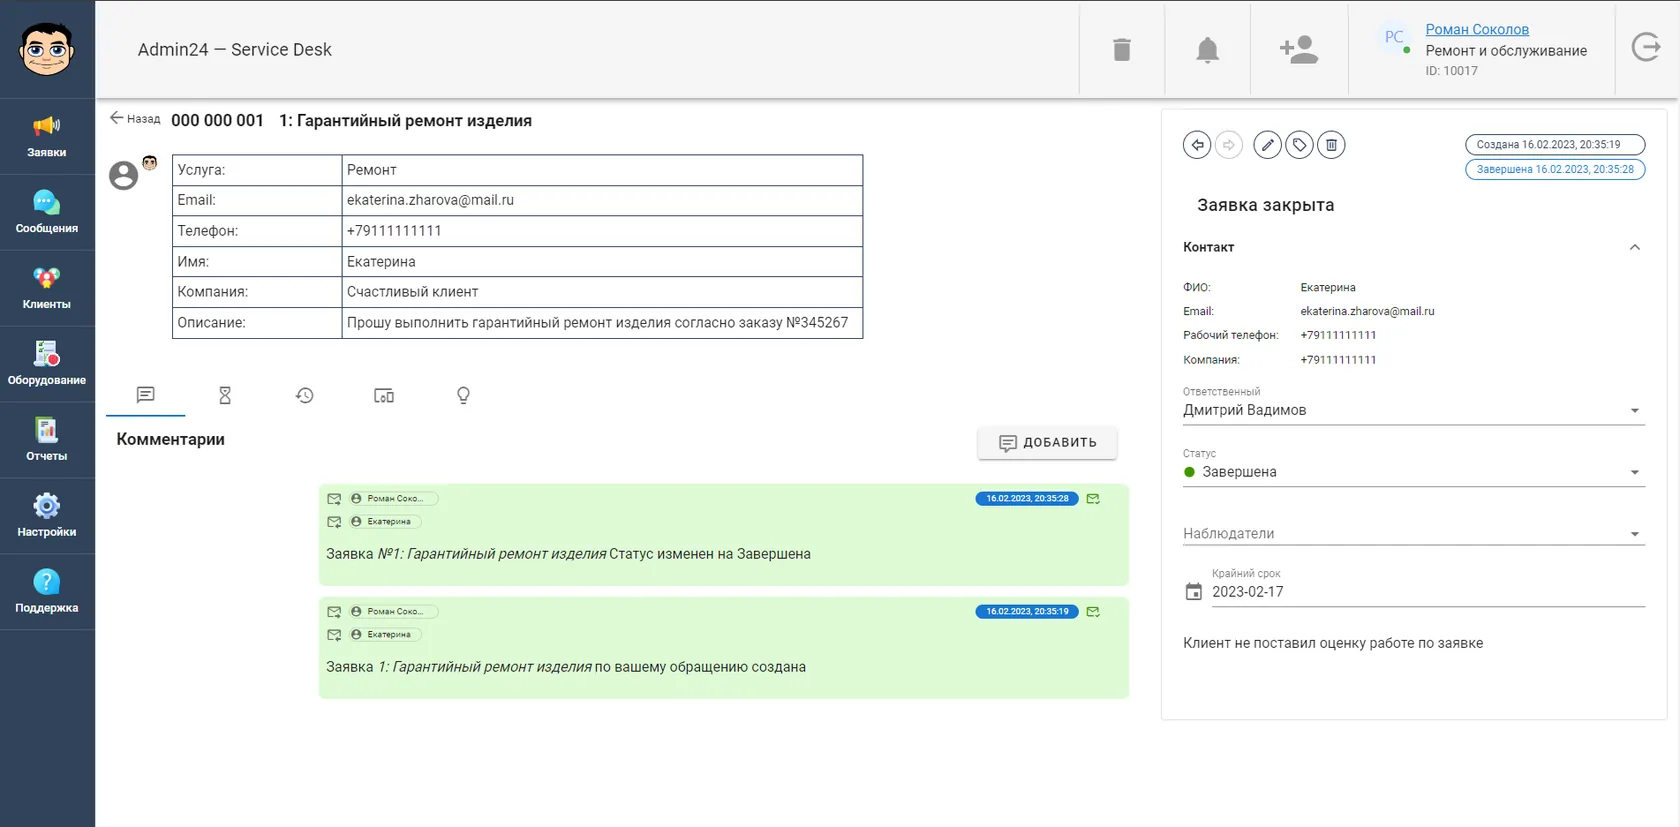Image resolution: width=1680 pixels, height=827 pixels.
Task: Click the Екатерина chip in the 'Статус изменен' comment
Action: coord(385,521)
